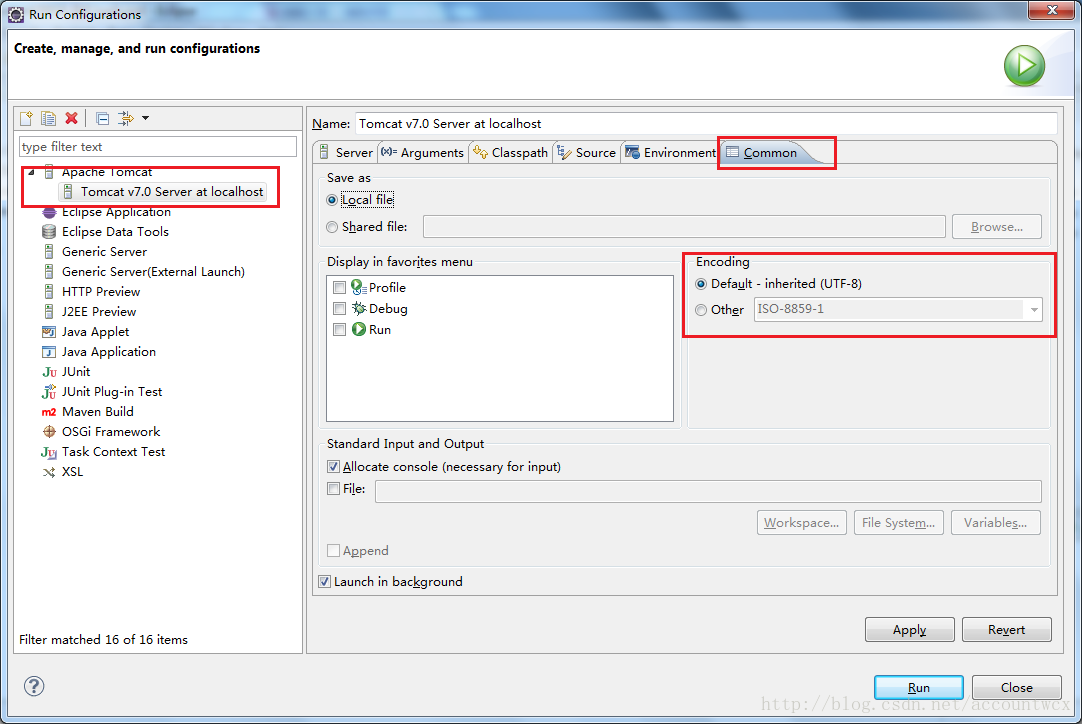Image resolution: width=1082 pixels, height=724 pixels.
Task: Click the filter launch configurations icon
Action: [x=126, y=118]
